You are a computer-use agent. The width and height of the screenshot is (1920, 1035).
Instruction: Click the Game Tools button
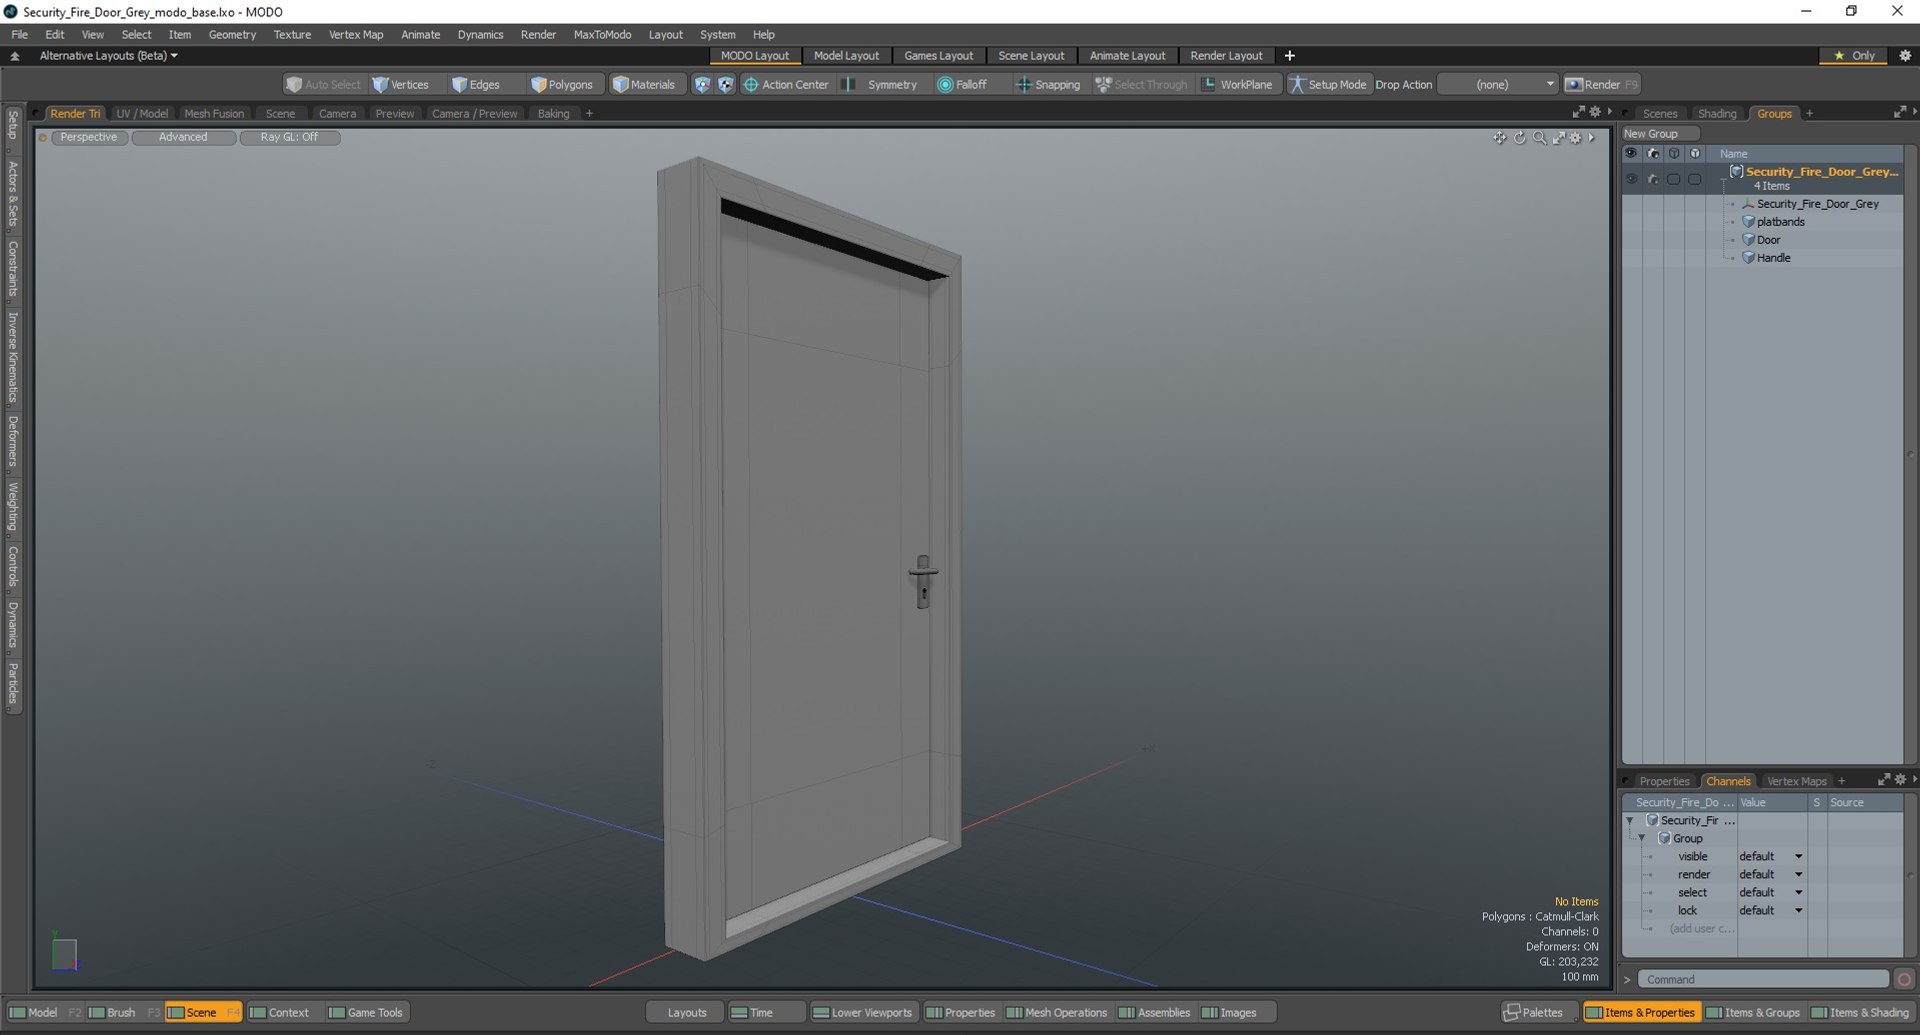point(366,1013)
